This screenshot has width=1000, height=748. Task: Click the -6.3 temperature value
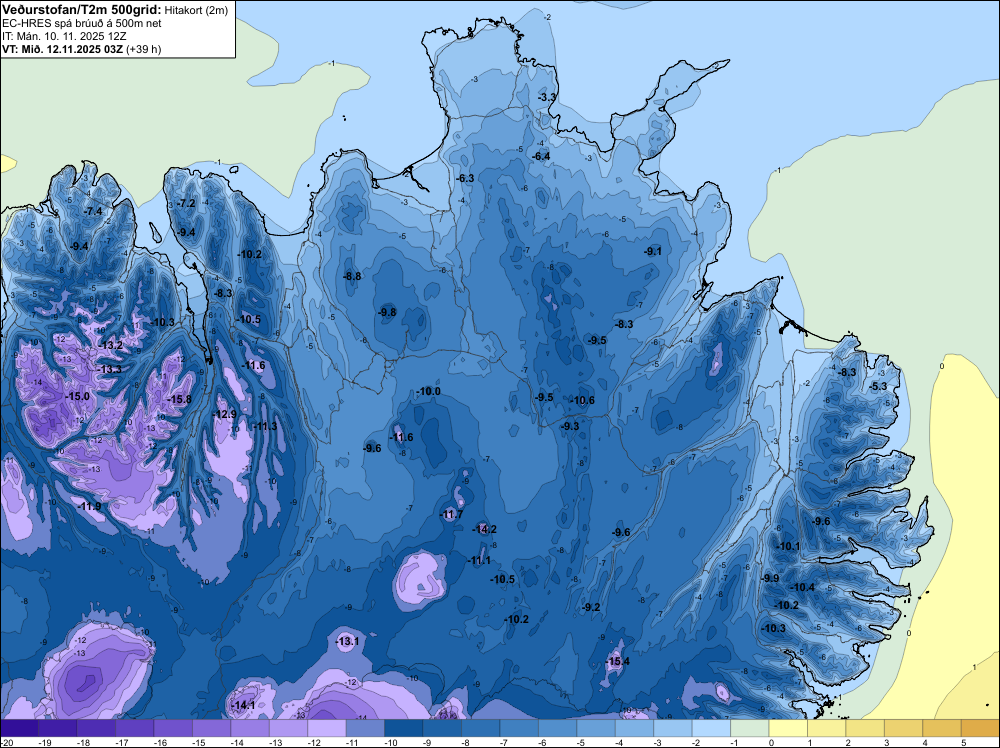[465, 178]
